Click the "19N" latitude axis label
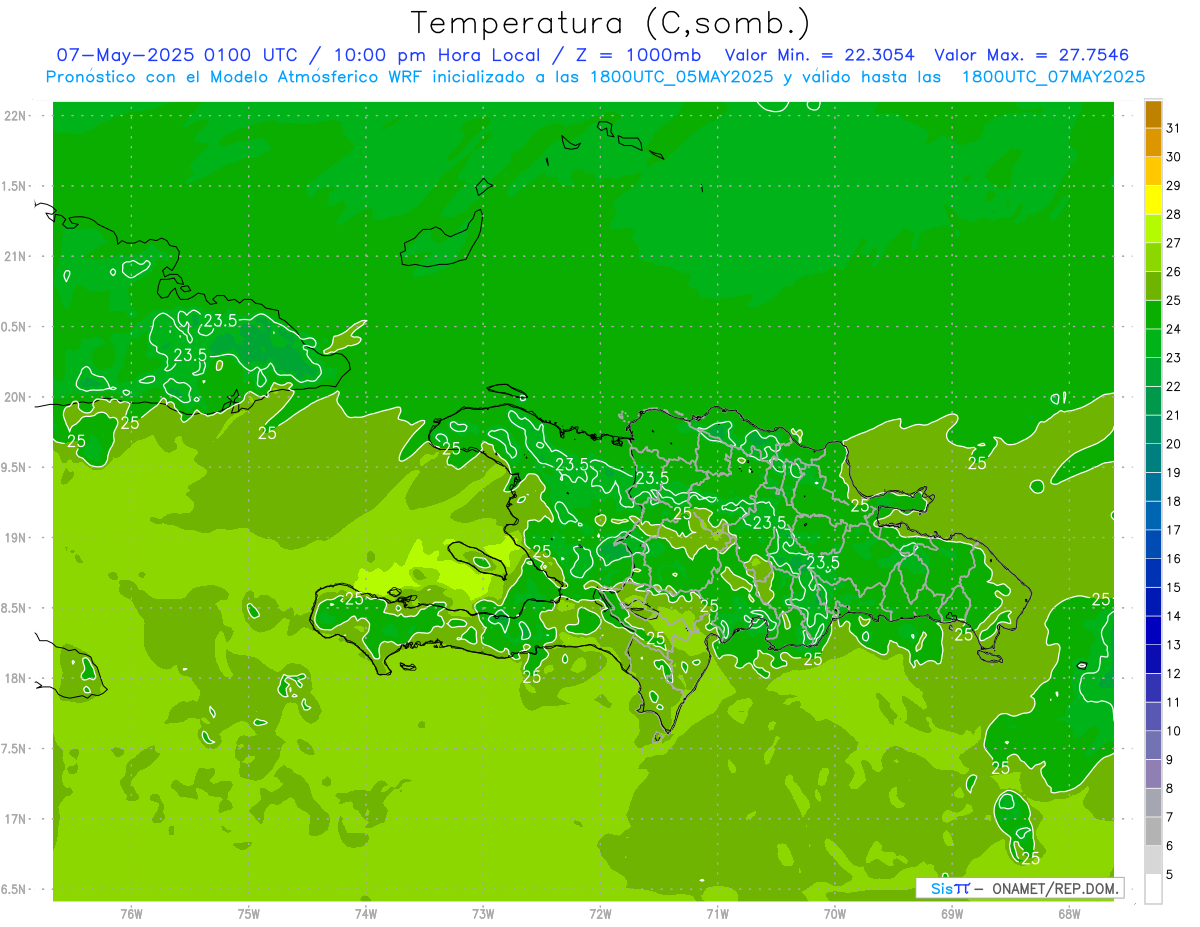The width and height of the screenshot is (1200, 927). click(x=15, y=537)
